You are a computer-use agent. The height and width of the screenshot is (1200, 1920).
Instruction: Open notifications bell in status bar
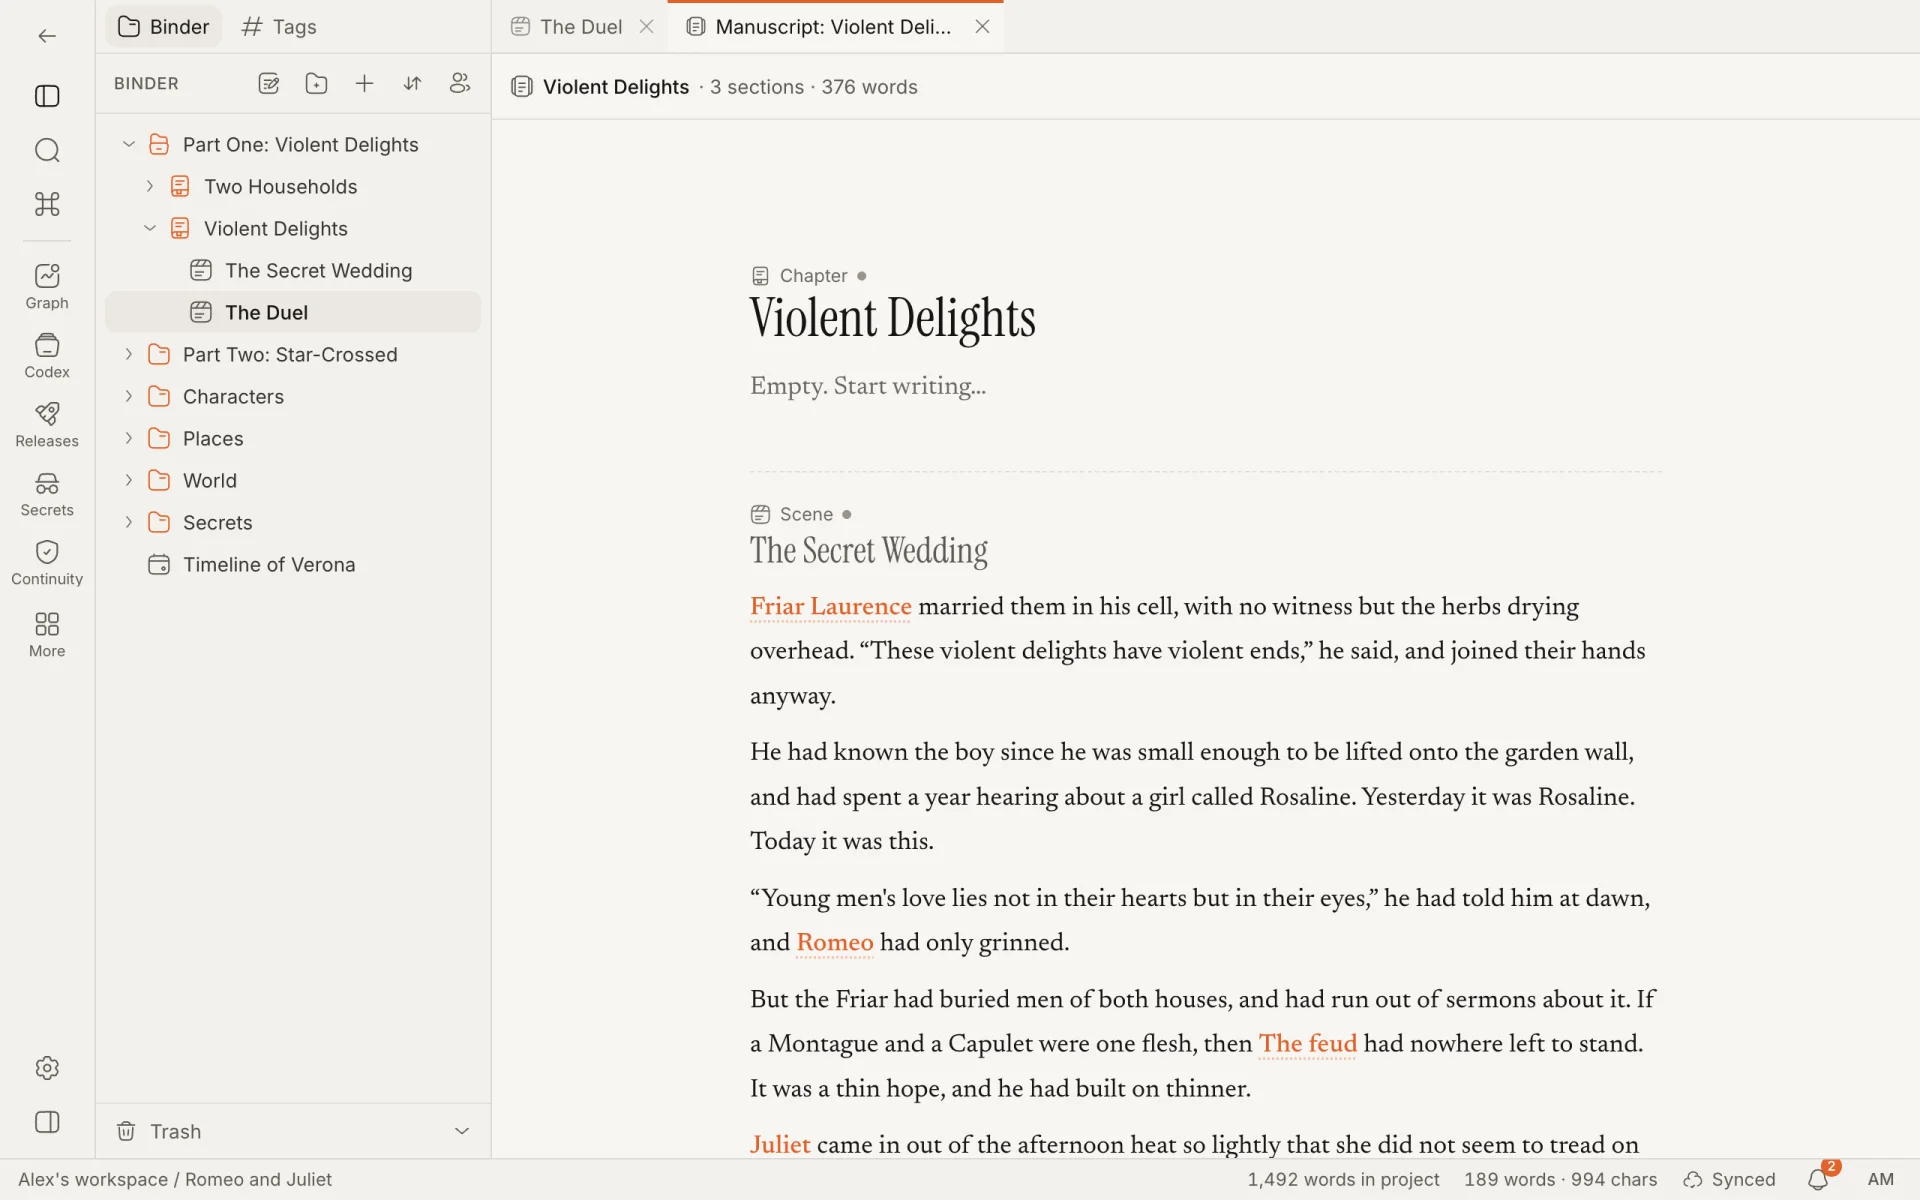coord(1818,1180)
